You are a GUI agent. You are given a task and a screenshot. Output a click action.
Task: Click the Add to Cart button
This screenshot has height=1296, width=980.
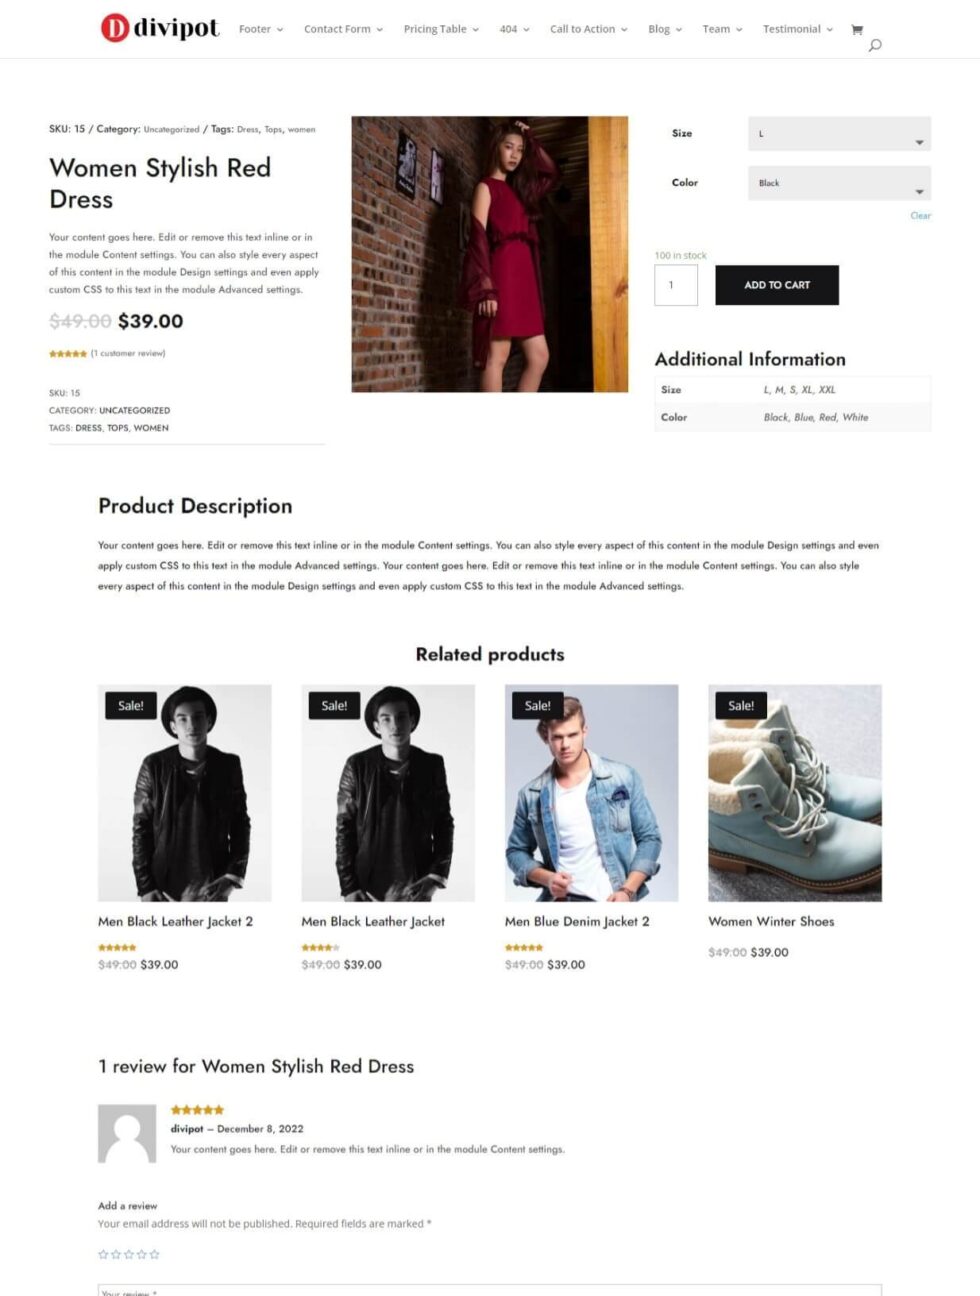click(777, 285)
